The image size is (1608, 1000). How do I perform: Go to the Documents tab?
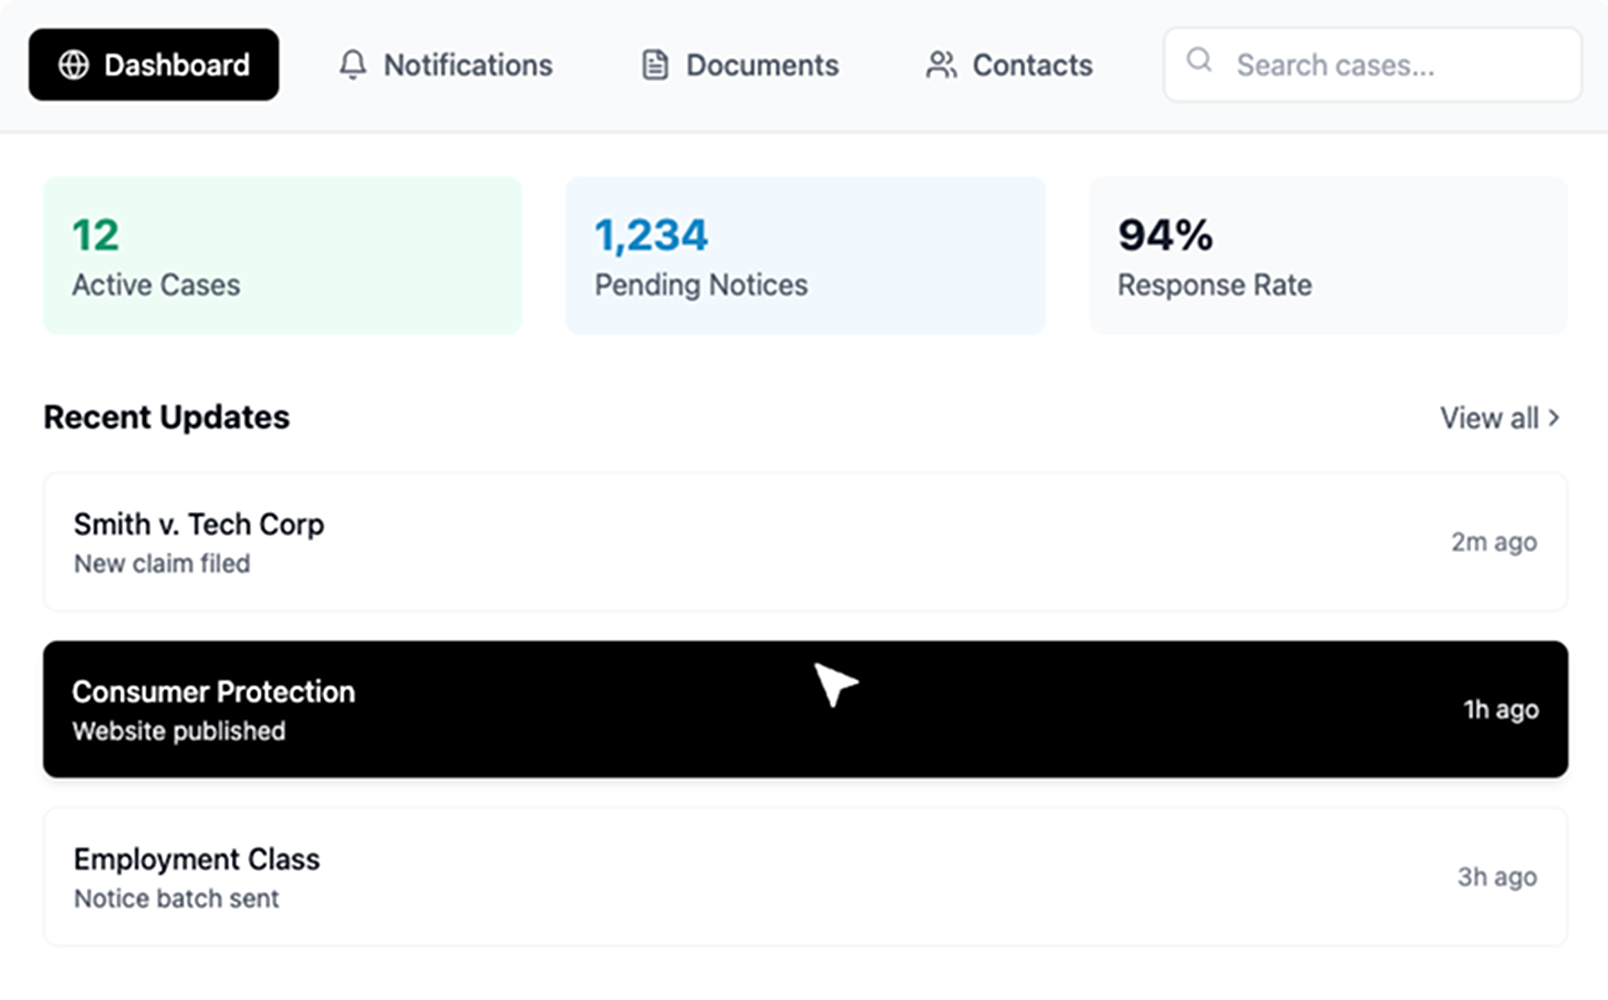pyautogui.click(x=740, y=65)
